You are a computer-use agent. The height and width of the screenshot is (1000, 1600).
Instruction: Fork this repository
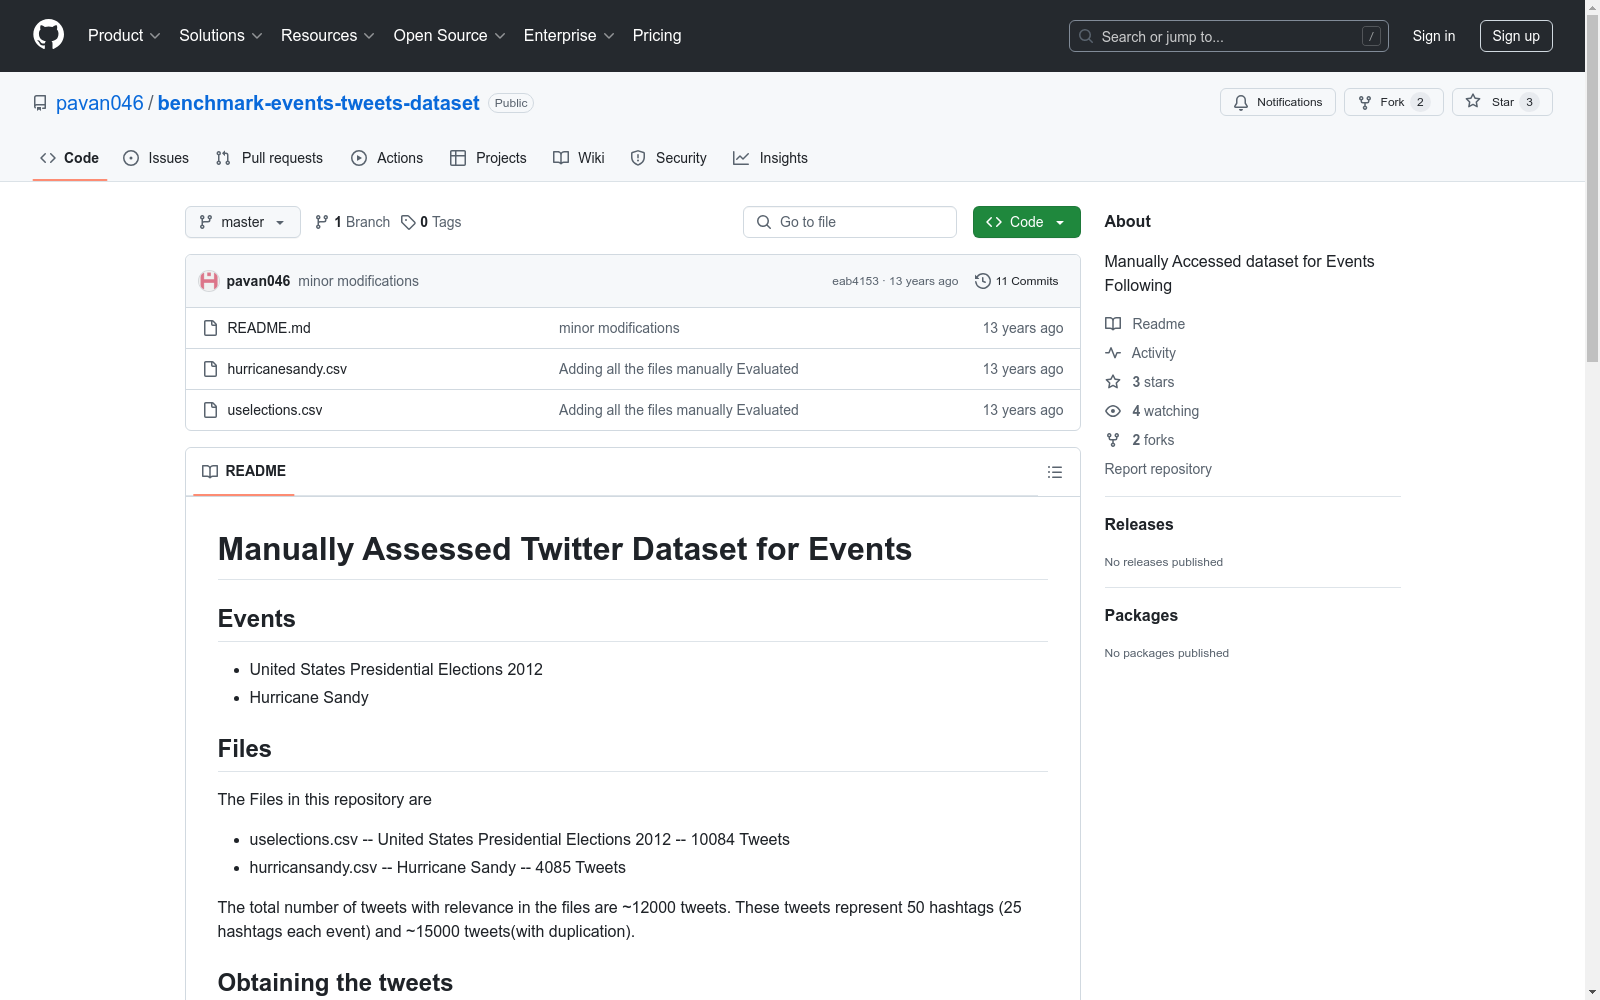point(1394,102)
